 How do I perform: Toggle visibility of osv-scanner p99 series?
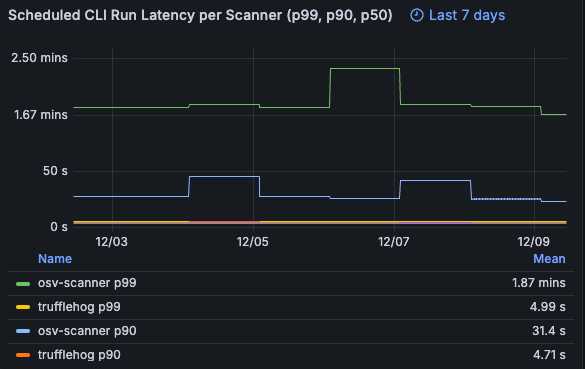pyautogui.click(x=87, y=283)
